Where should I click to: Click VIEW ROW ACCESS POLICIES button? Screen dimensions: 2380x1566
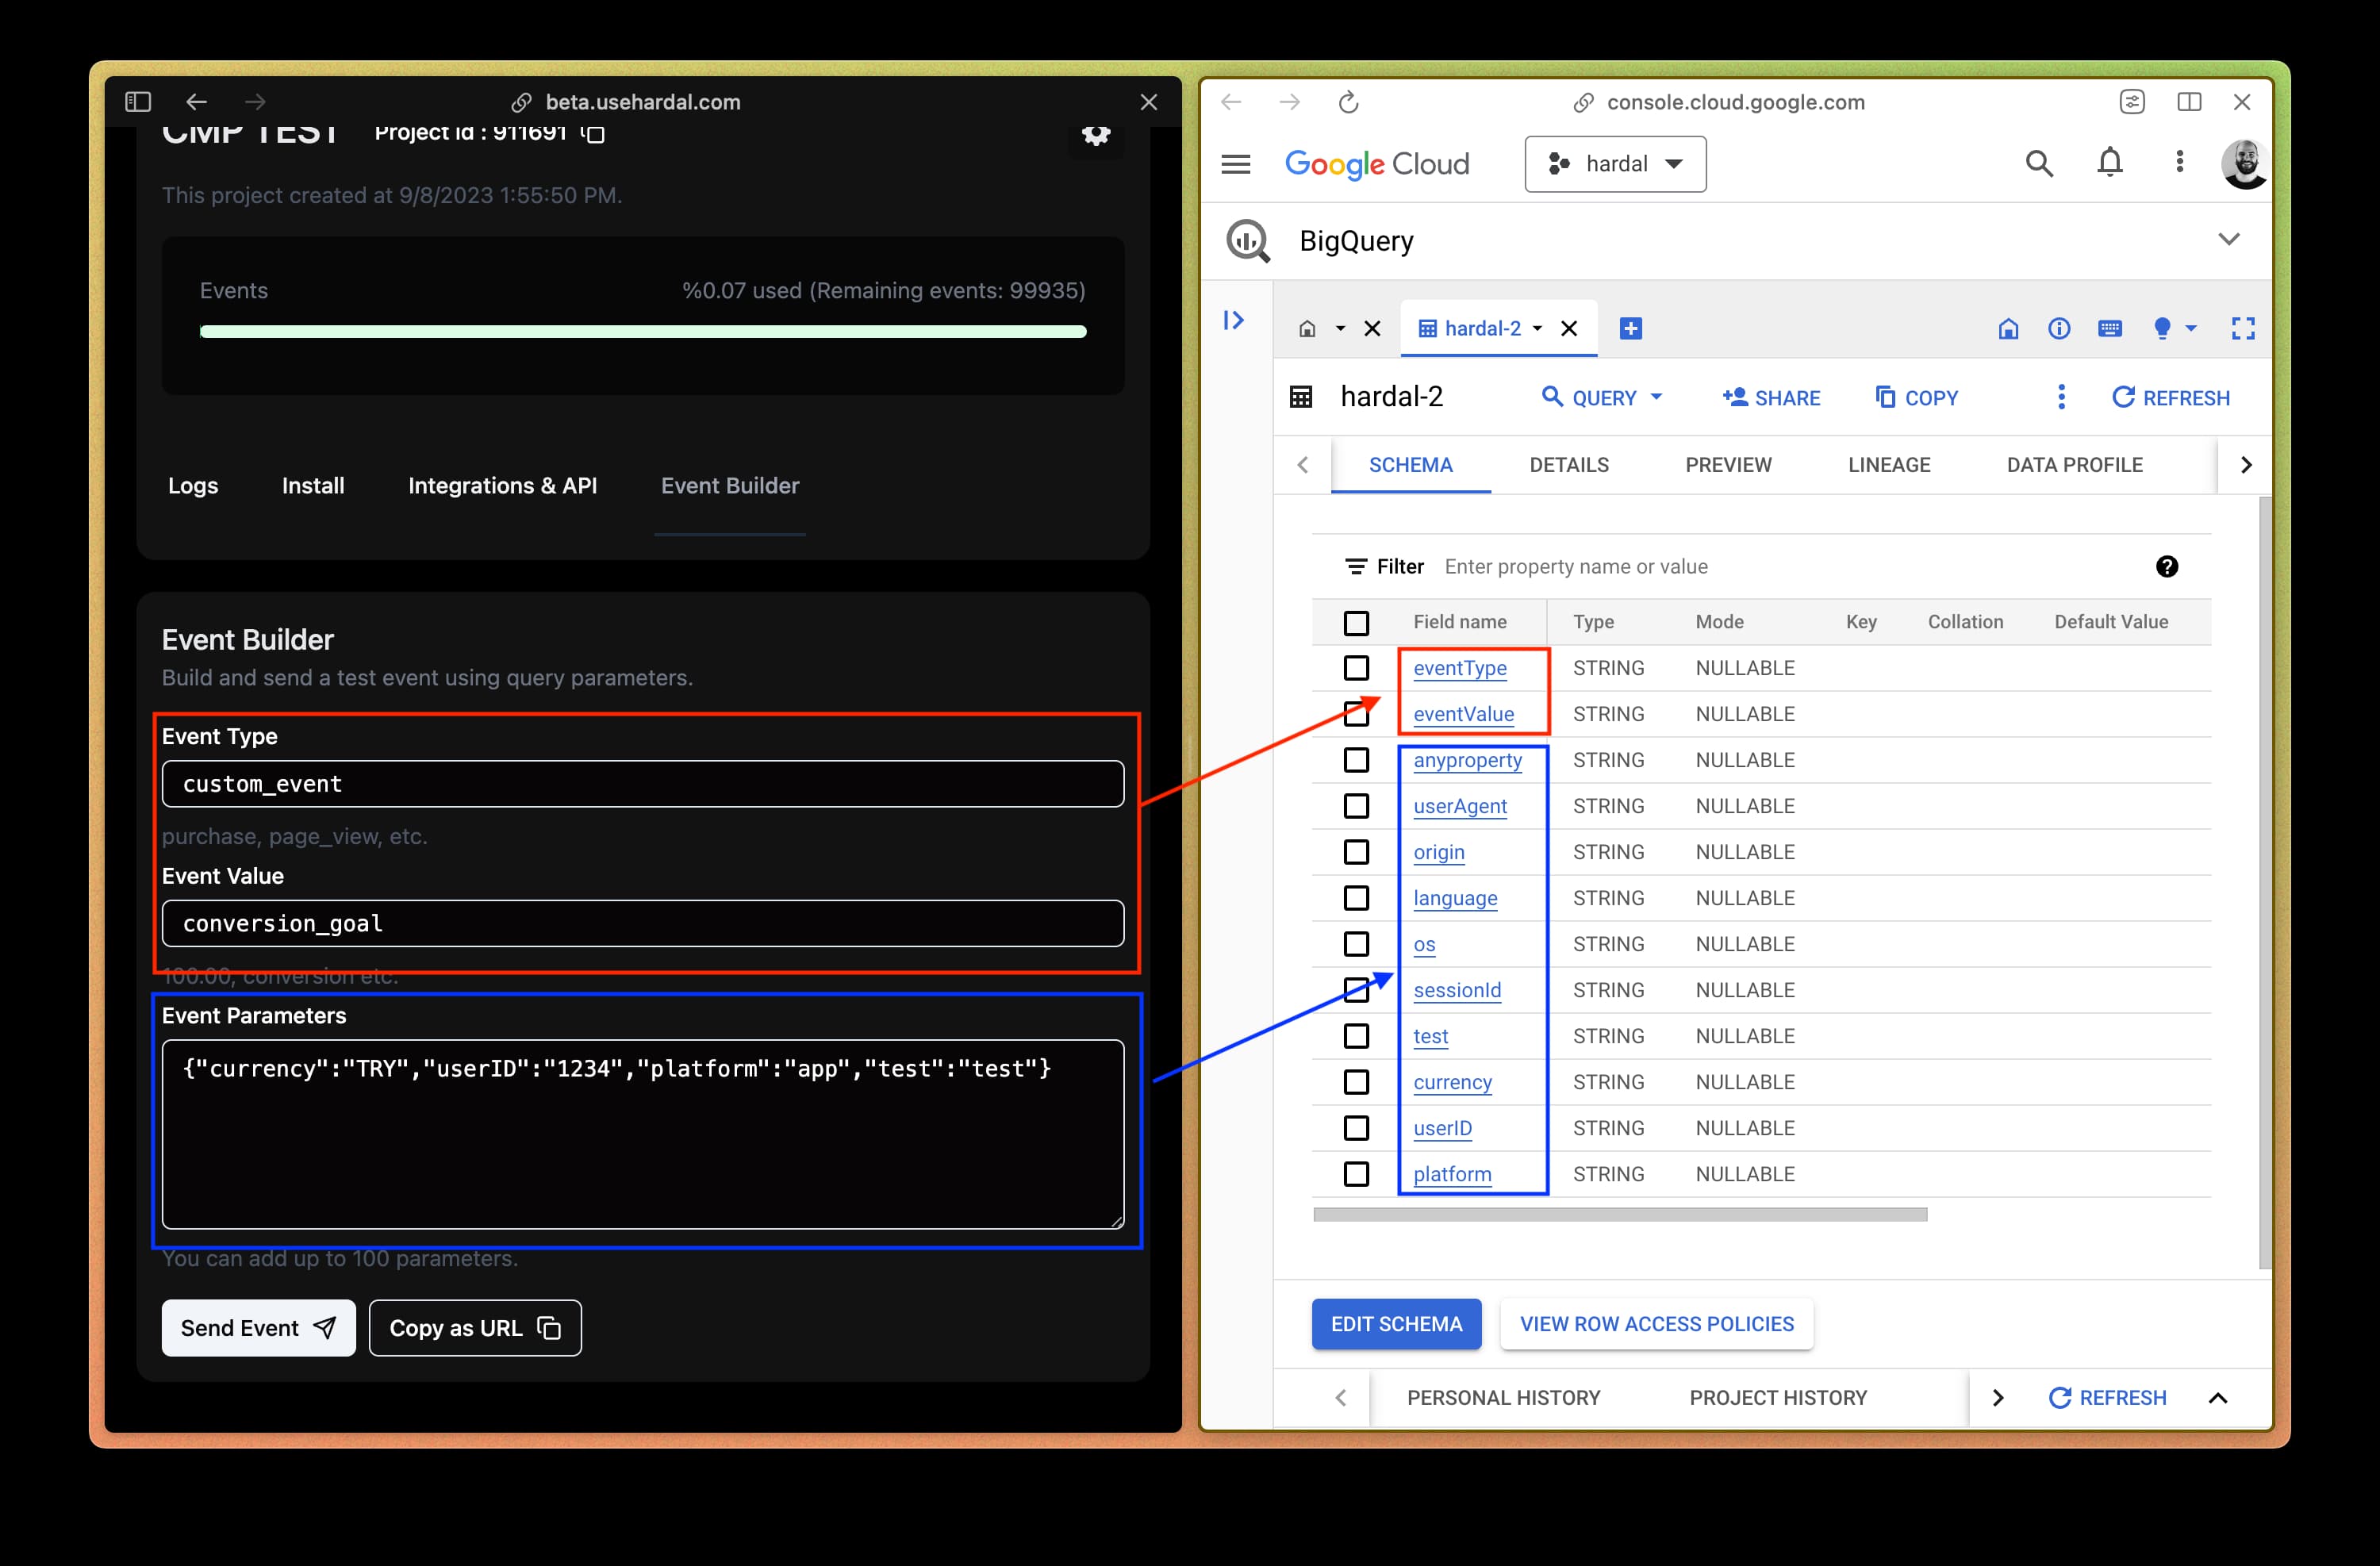click(1656, 1324)
